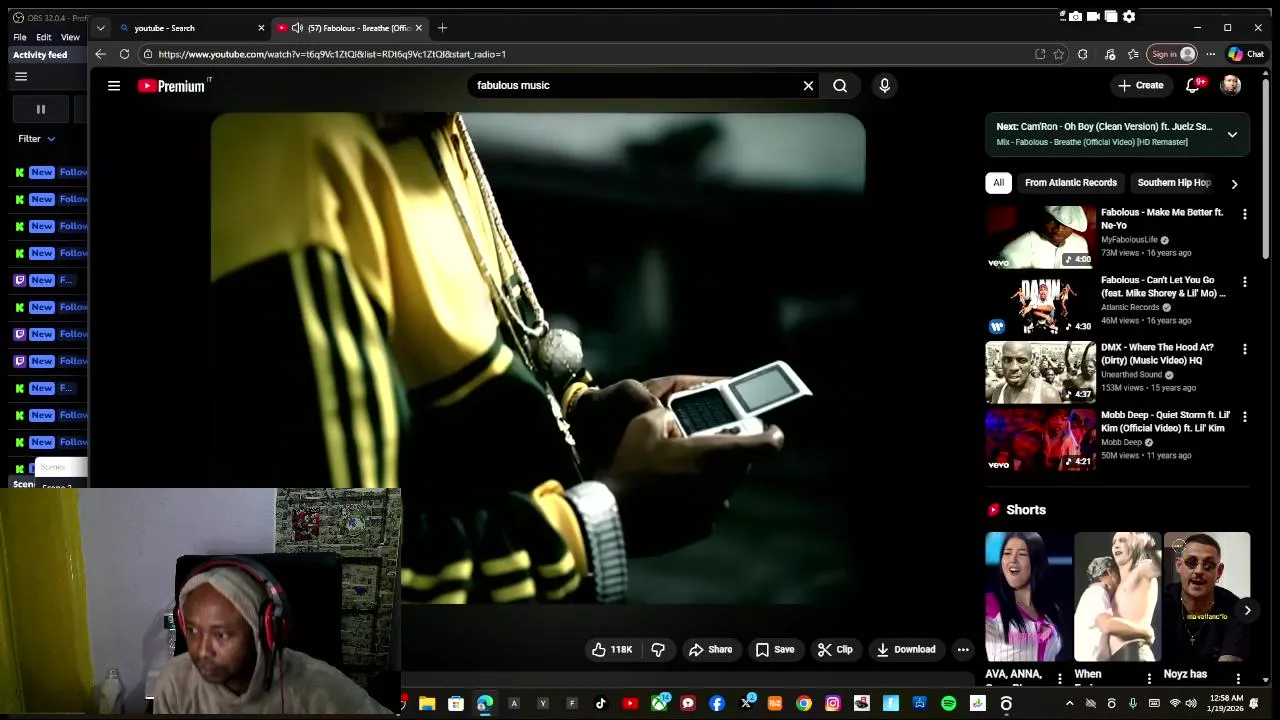
Task: Open a new browser tab
Action: pyautogui.click(x=442, y=28)
